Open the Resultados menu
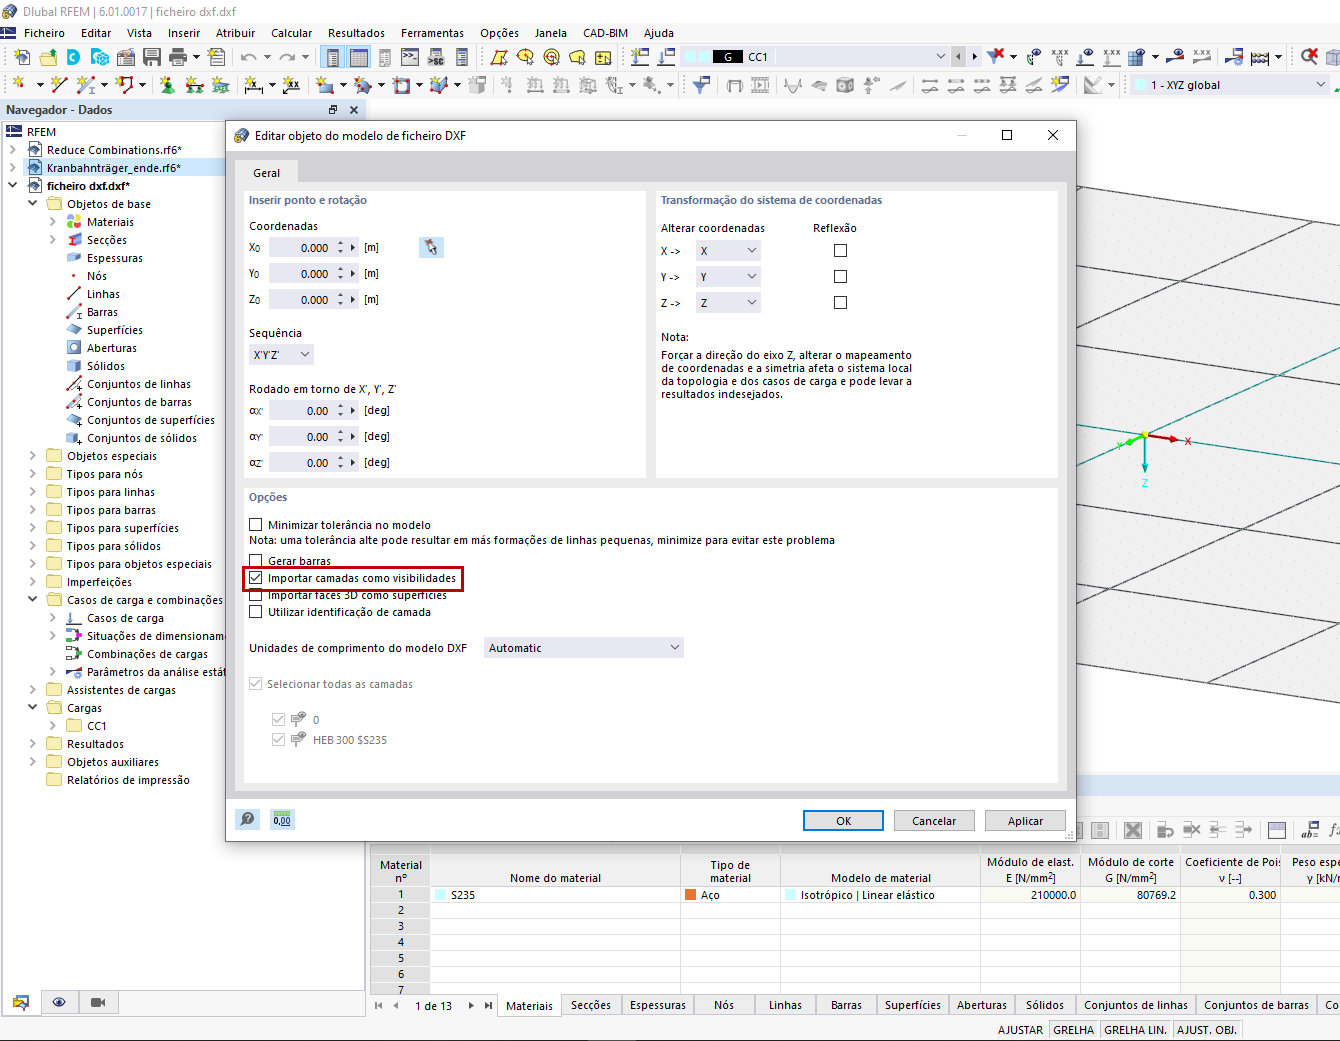 point(356,33)
